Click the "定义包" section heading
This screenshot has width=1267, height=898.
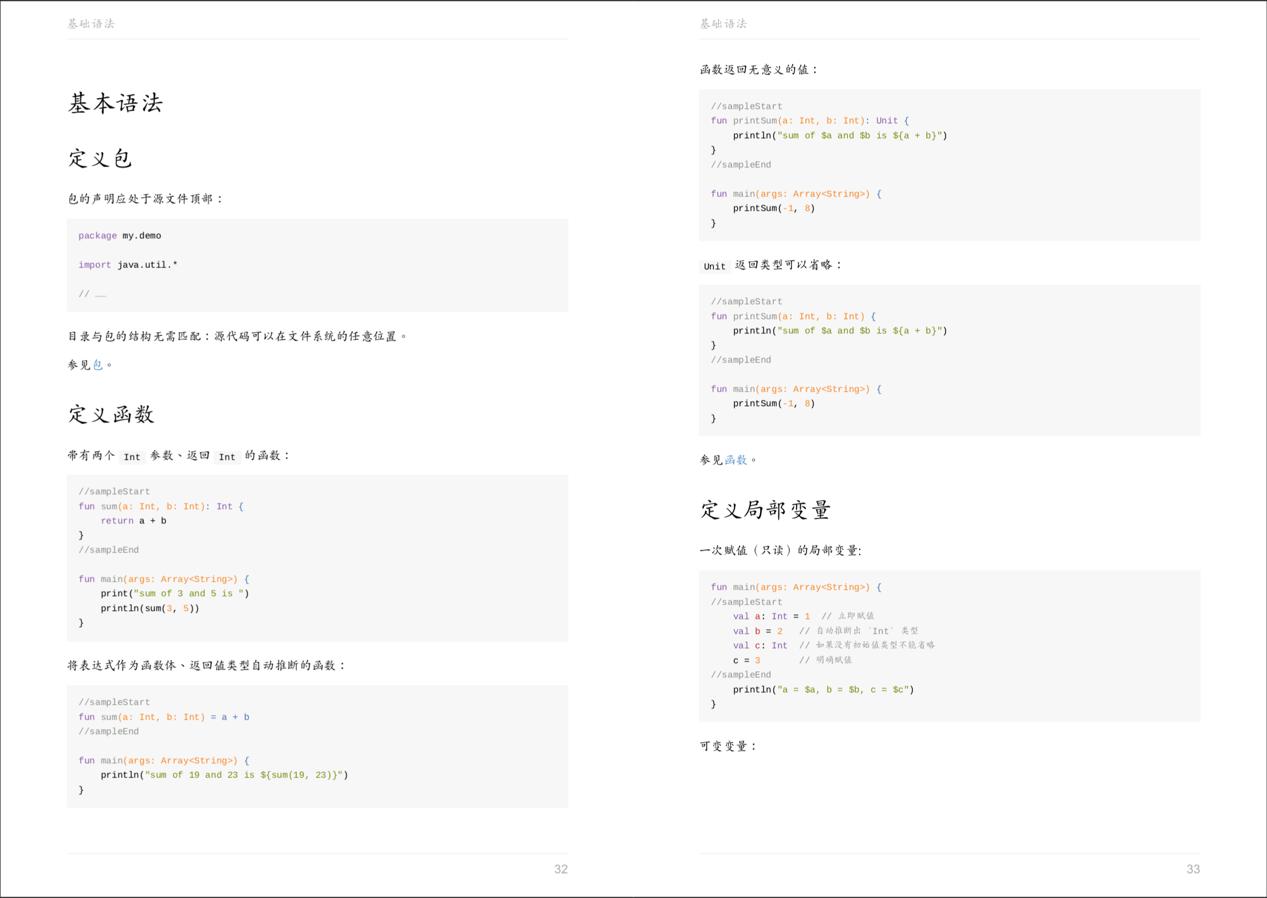coord(102,157)
